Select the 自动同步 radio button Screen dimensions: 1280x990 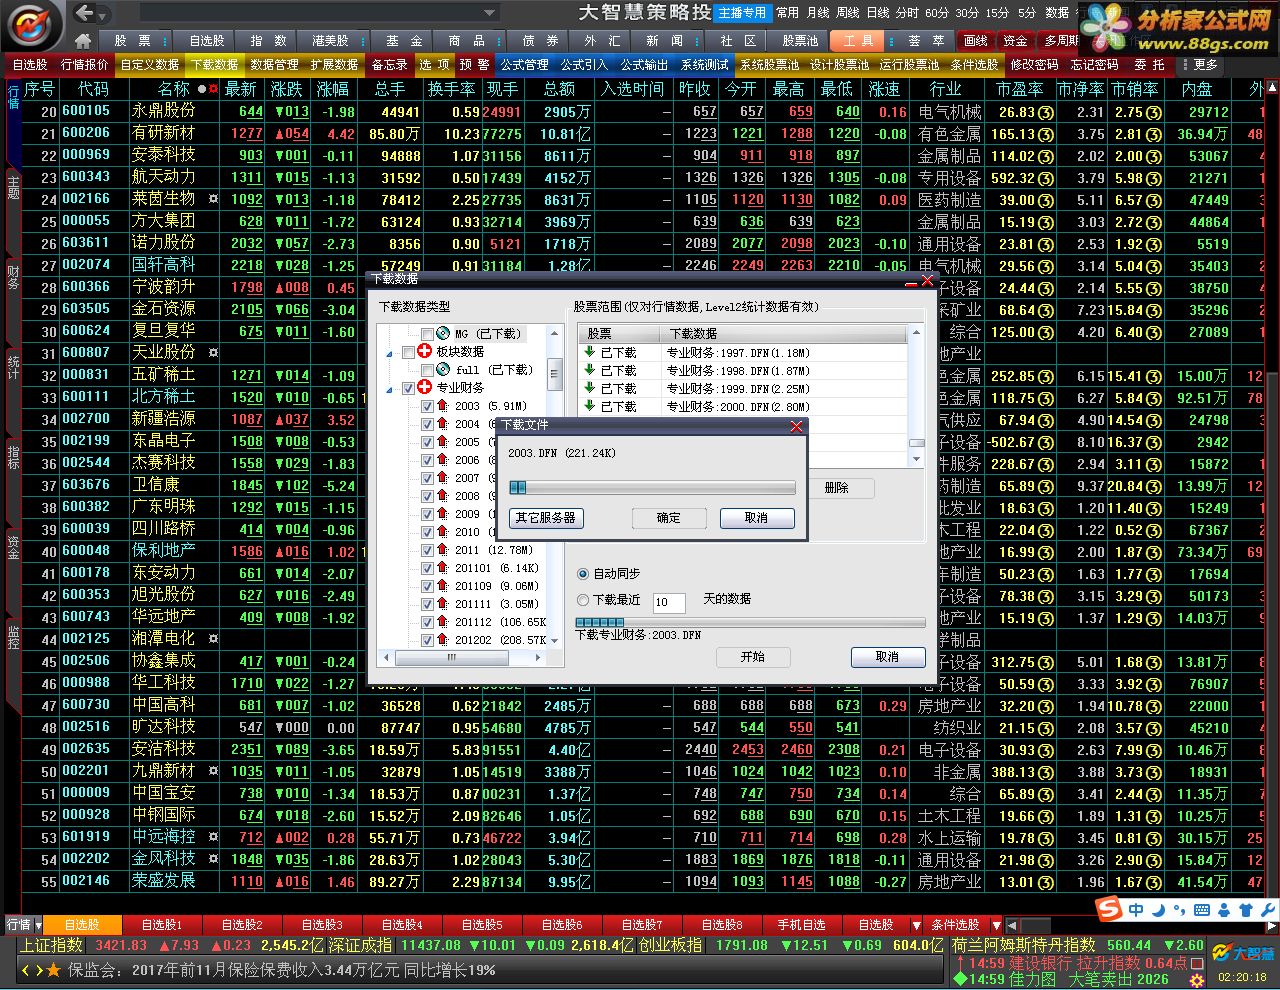click(583, 574)
